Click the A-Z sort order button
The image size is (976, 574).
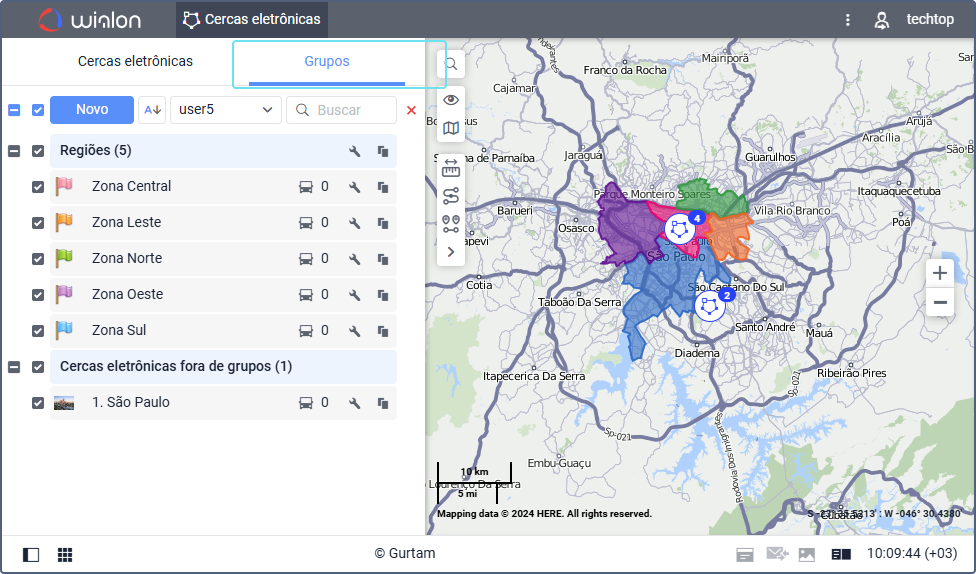152,110
